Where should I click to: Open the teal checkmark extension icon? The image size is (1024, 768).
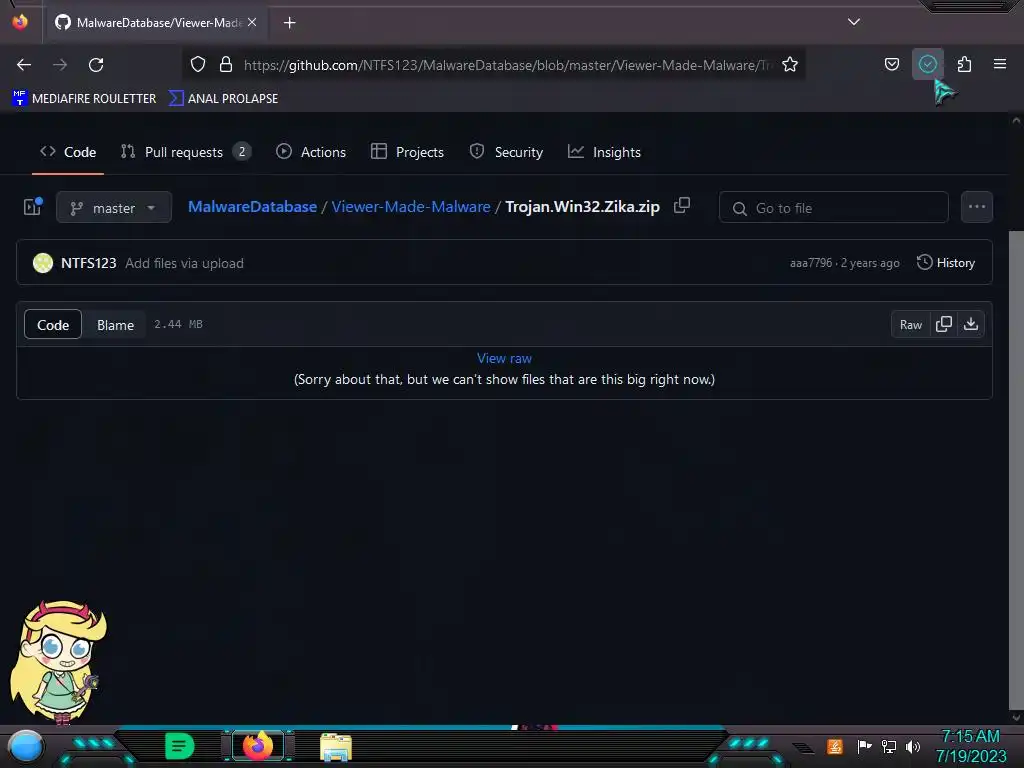tap(927, 64)
